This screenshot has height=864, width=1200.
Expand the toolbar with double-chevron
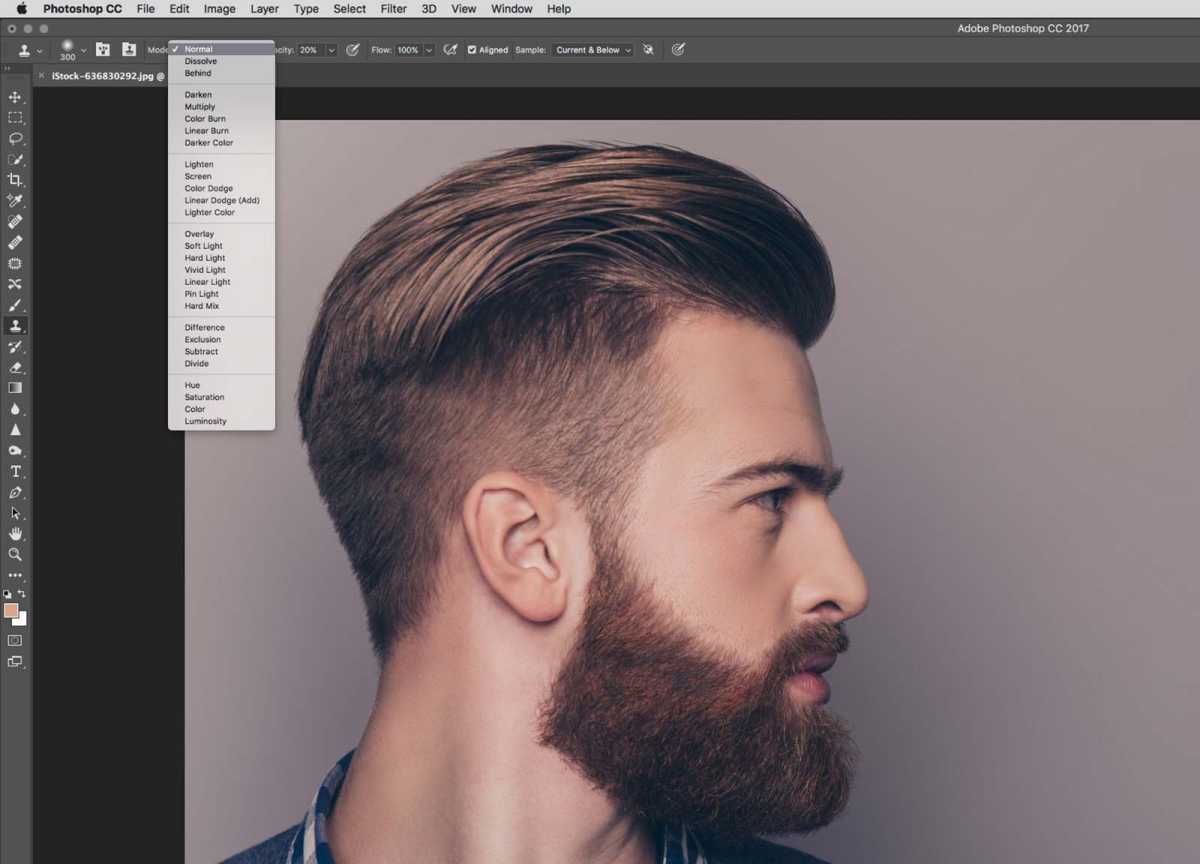coord(8,69)
